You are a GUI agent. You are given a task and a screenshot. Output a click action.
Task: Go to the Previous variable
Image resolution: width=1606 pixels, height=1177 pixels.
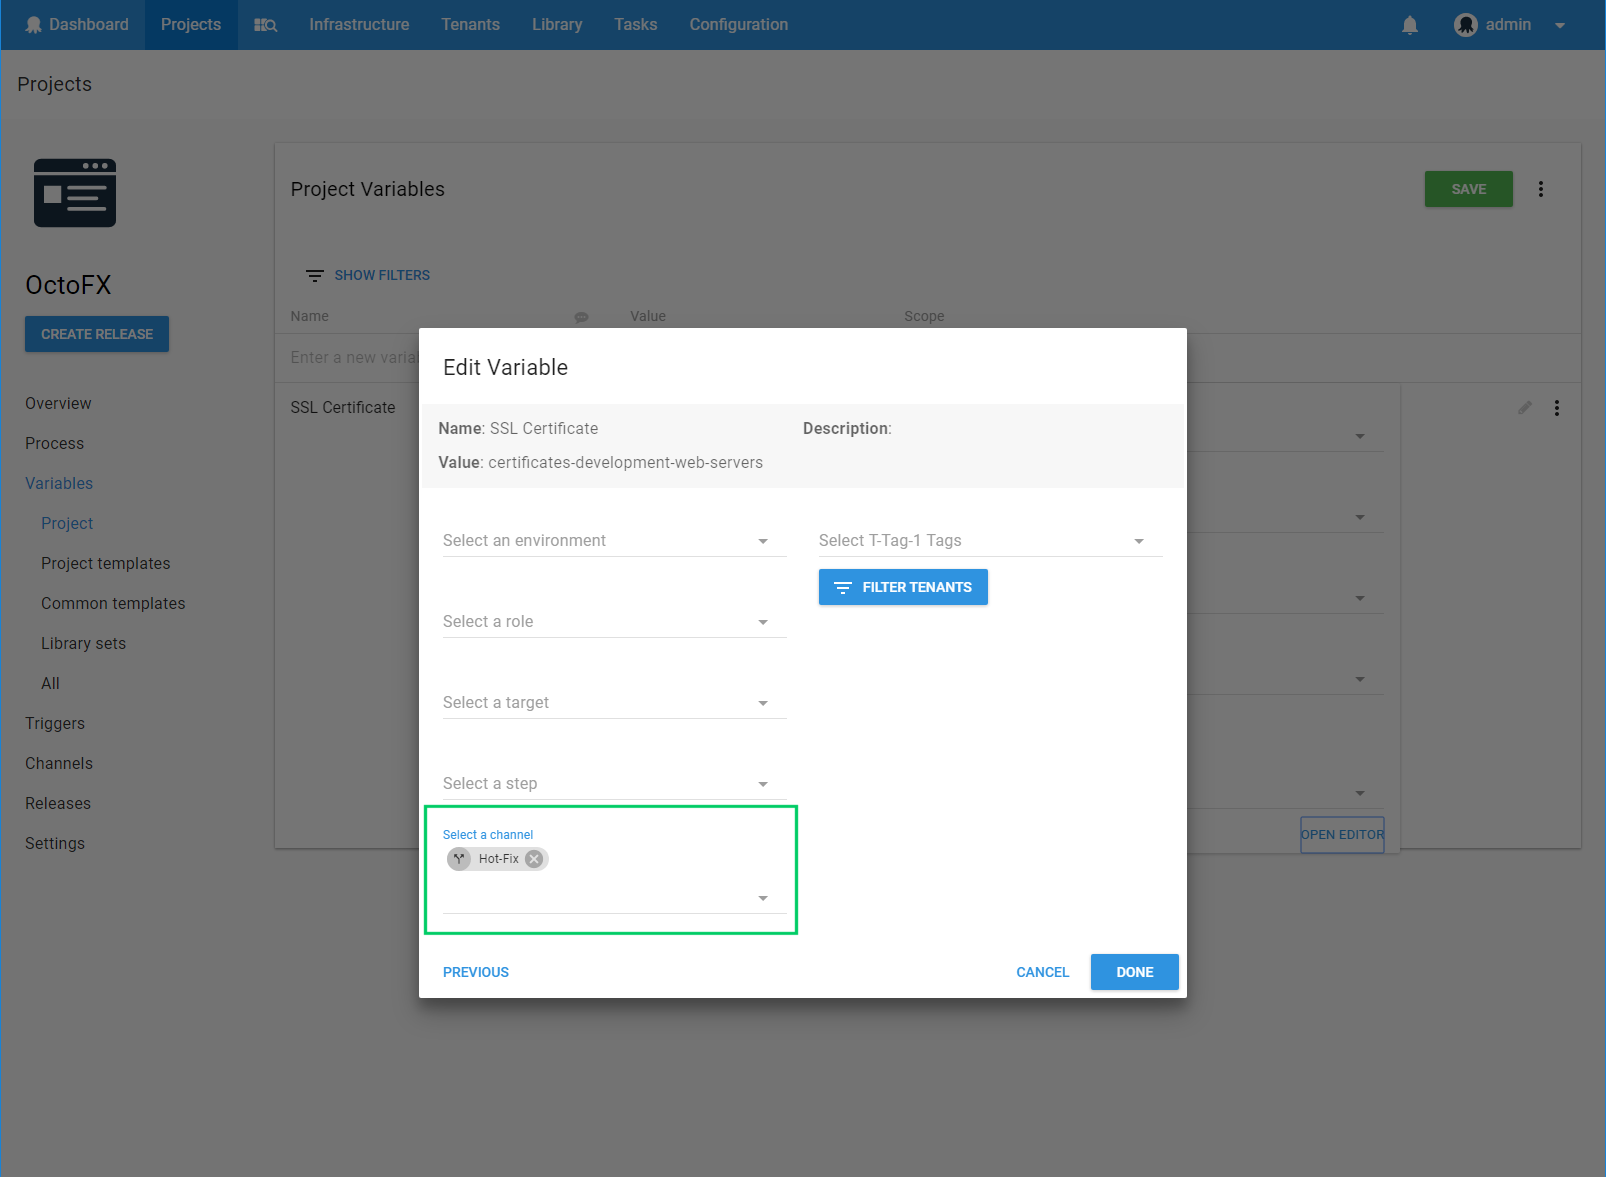point(476,972)
